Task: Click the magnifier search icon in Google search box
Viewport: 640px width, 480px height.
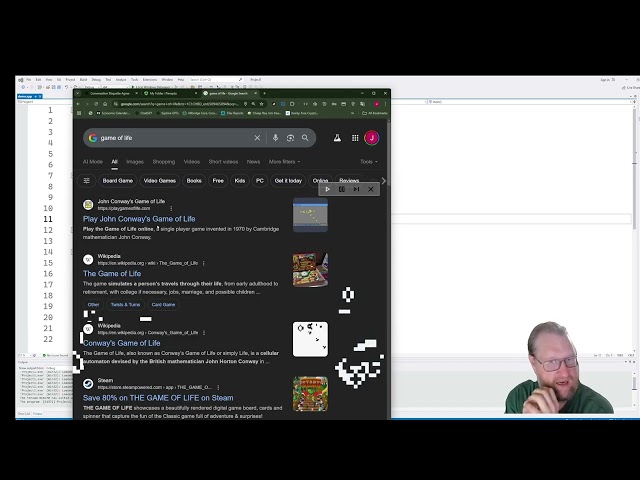Action: click(305, 138)
